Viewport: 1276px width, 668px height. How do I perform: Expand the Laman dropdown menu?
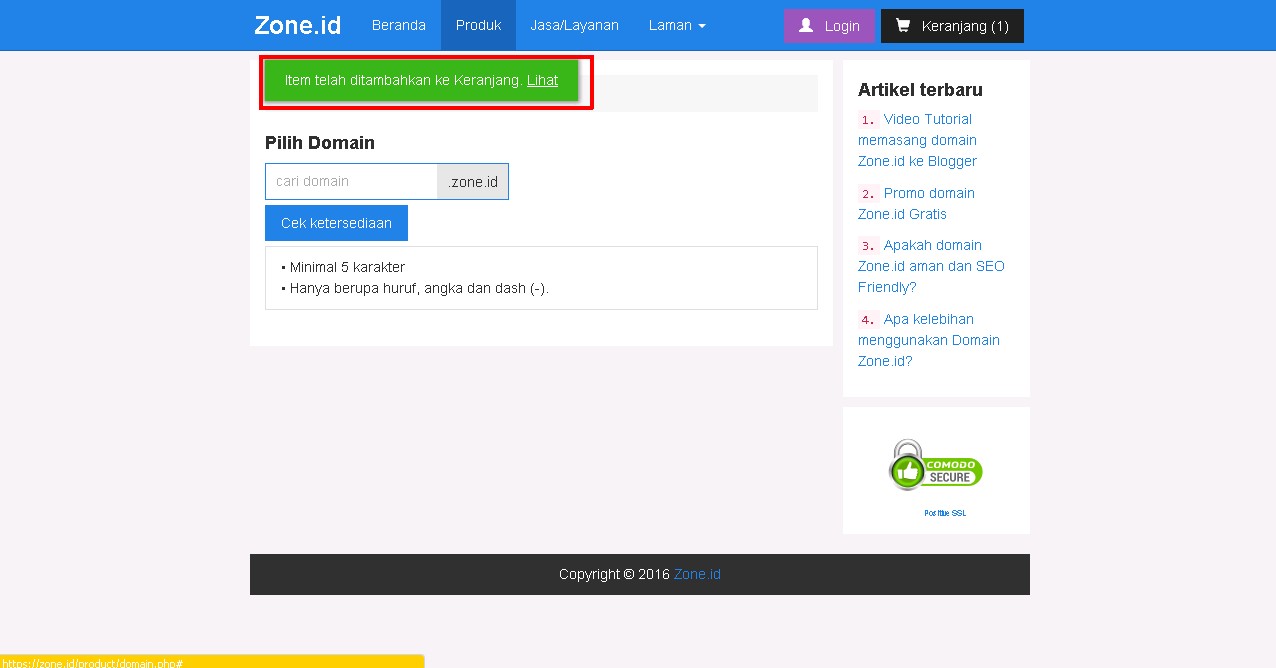tap(677, 25)
